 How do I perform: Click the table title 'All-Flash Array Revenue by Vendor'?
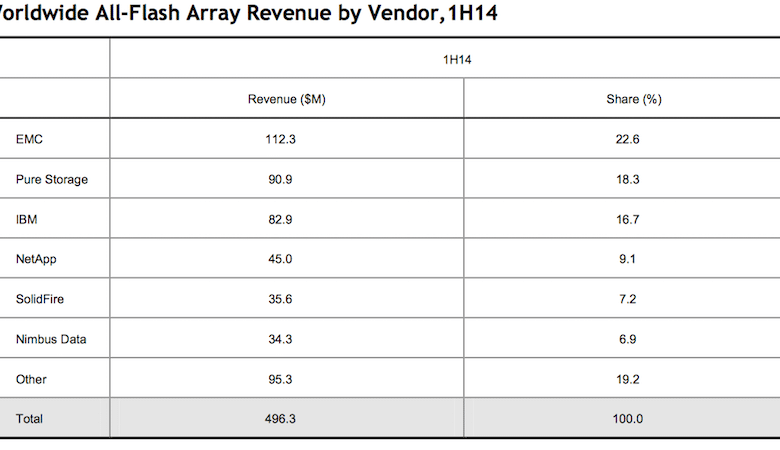coord(248,12)
